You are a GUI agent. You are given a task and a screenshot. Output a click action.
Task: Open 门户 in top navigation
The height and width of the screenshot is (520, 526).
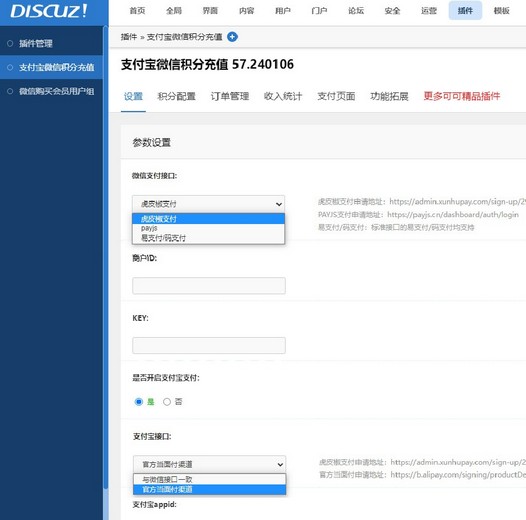pos(319,11)
